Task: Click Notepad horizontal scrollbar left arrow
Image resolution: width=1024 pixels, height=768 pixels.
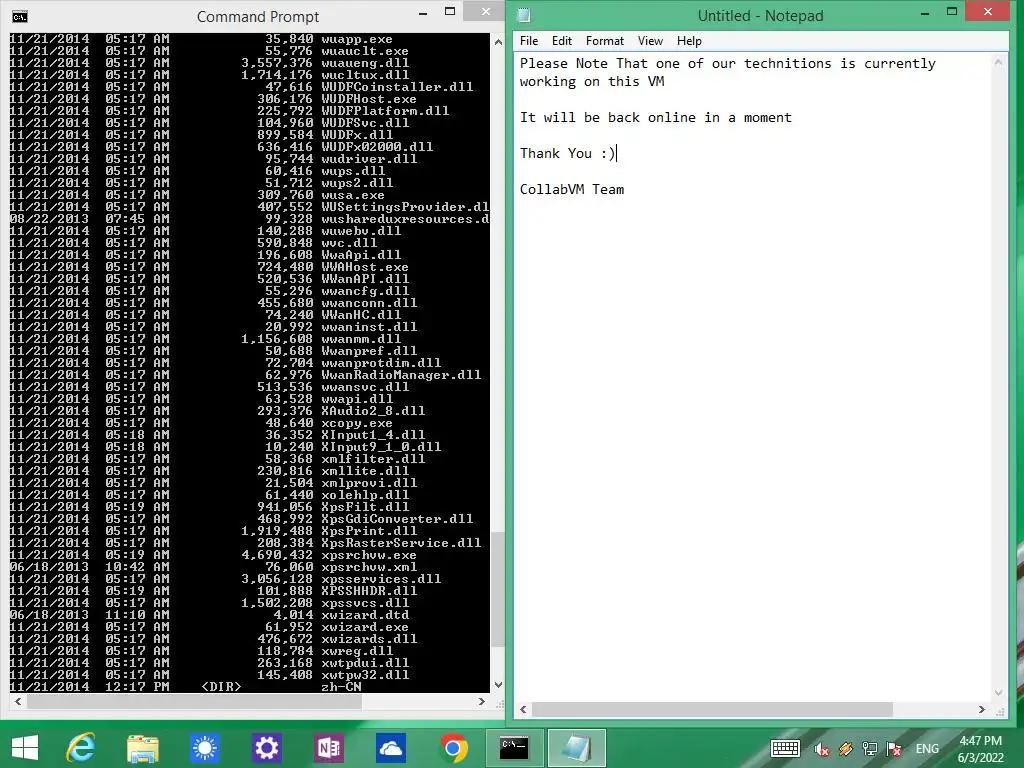Action: pyautogui.click(x=523, y=709)
